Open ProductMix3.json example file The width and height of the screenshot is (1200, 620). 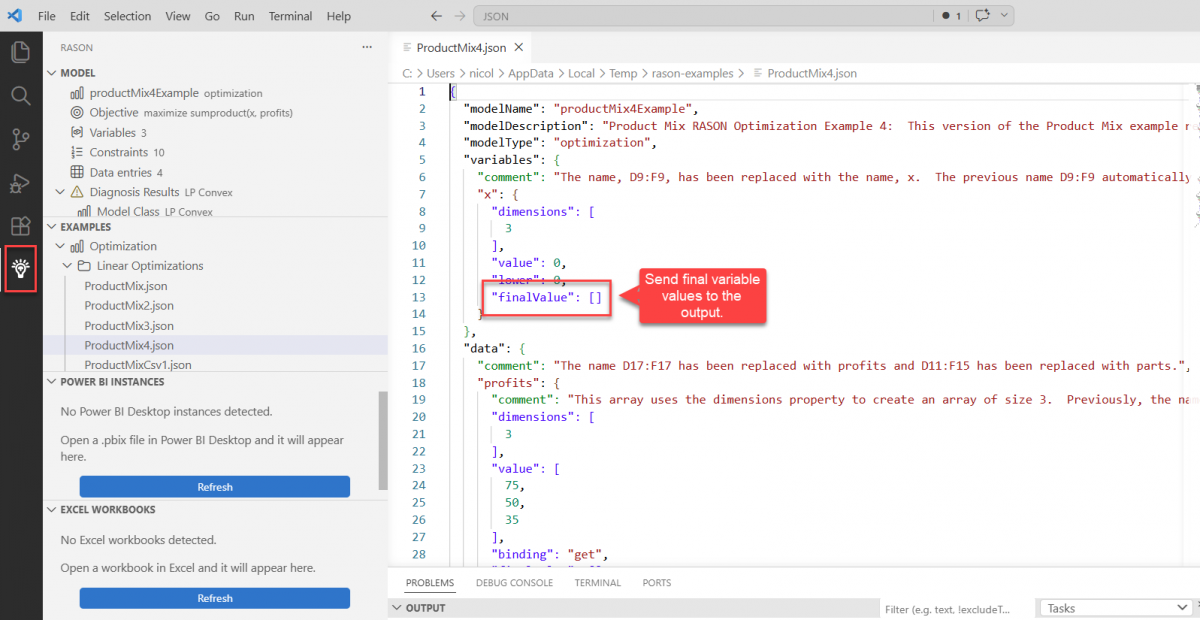click(x=129, y=326)
